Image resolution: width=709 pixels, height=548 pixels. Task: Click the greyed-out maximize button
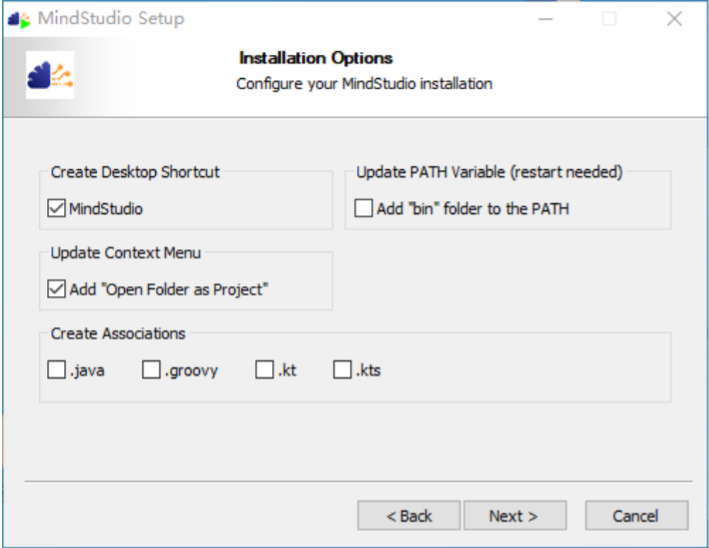point(609,19)
